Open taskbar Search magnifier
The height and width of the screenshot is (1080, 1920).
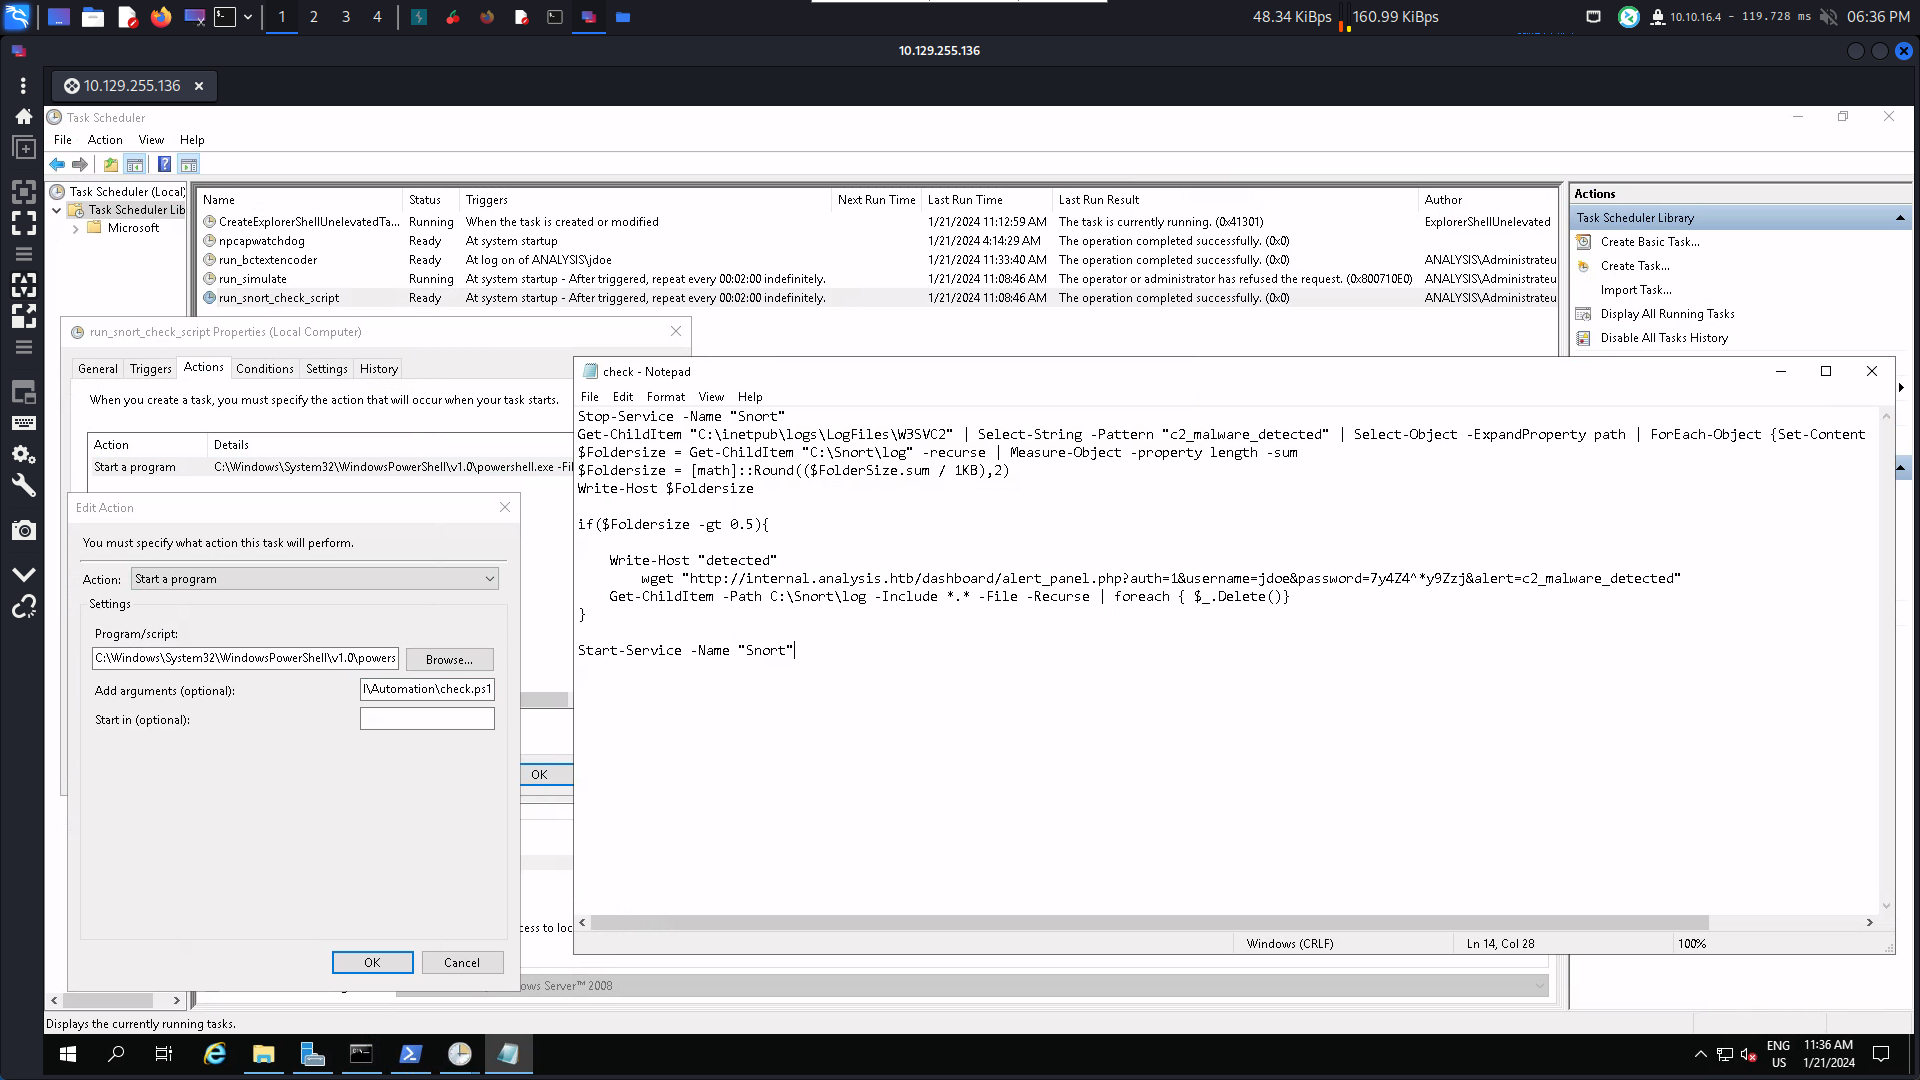(x=116, y=1054)
